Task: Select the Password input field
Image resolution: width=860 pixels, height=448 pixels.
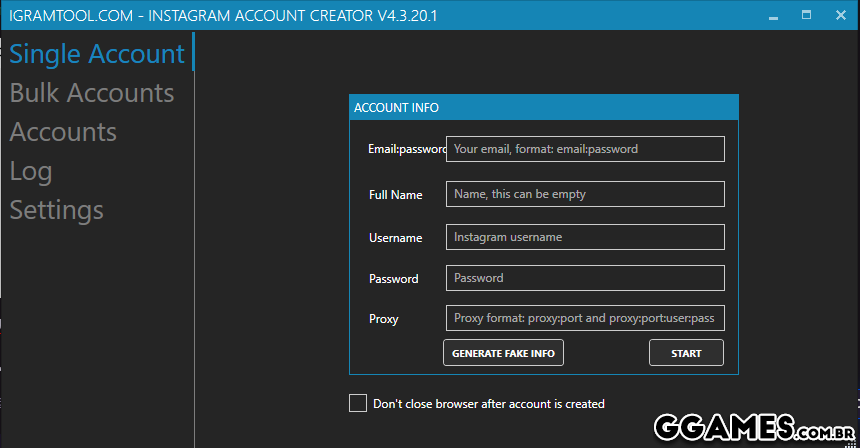Action: coord(585,278)
